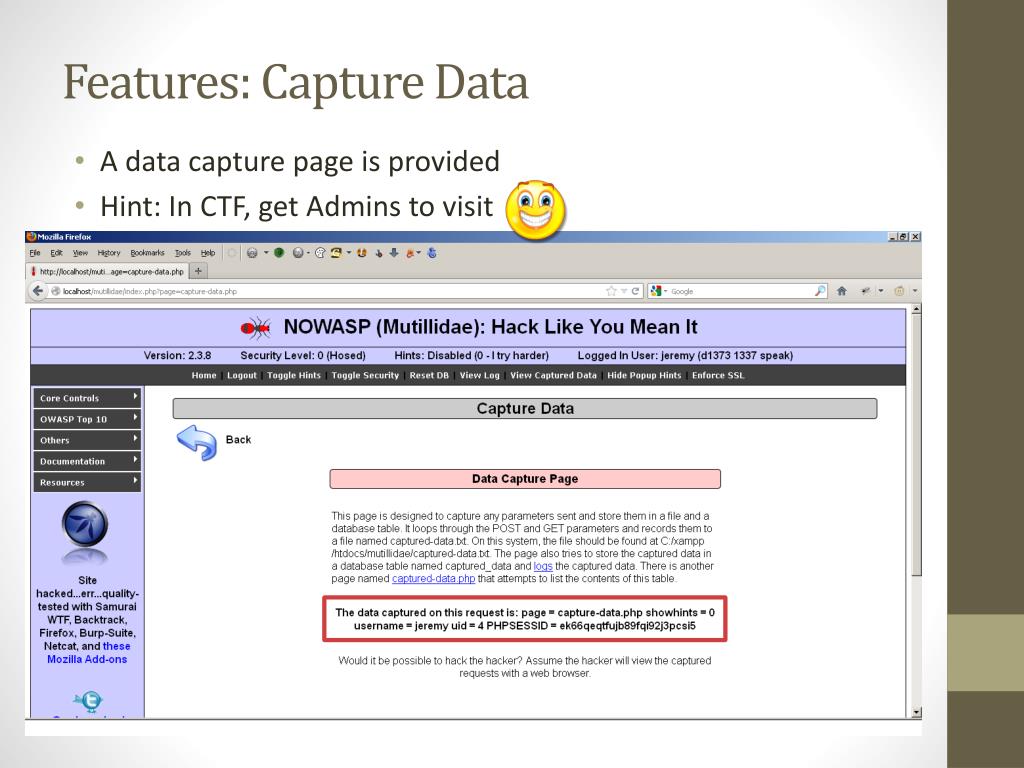This screenshot has width=1024, height=768.
Task: Click the Hide Popup Hints link
Action: coord(644,376)
